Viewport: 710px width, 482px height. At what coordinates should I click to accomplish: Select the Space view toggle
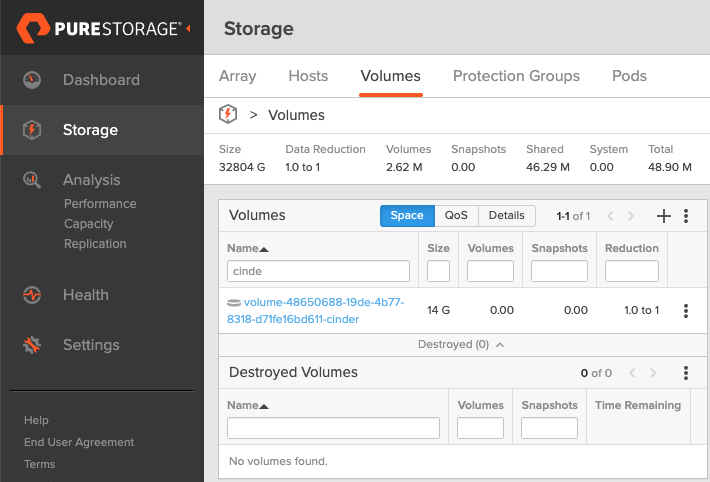pos(407,216)
